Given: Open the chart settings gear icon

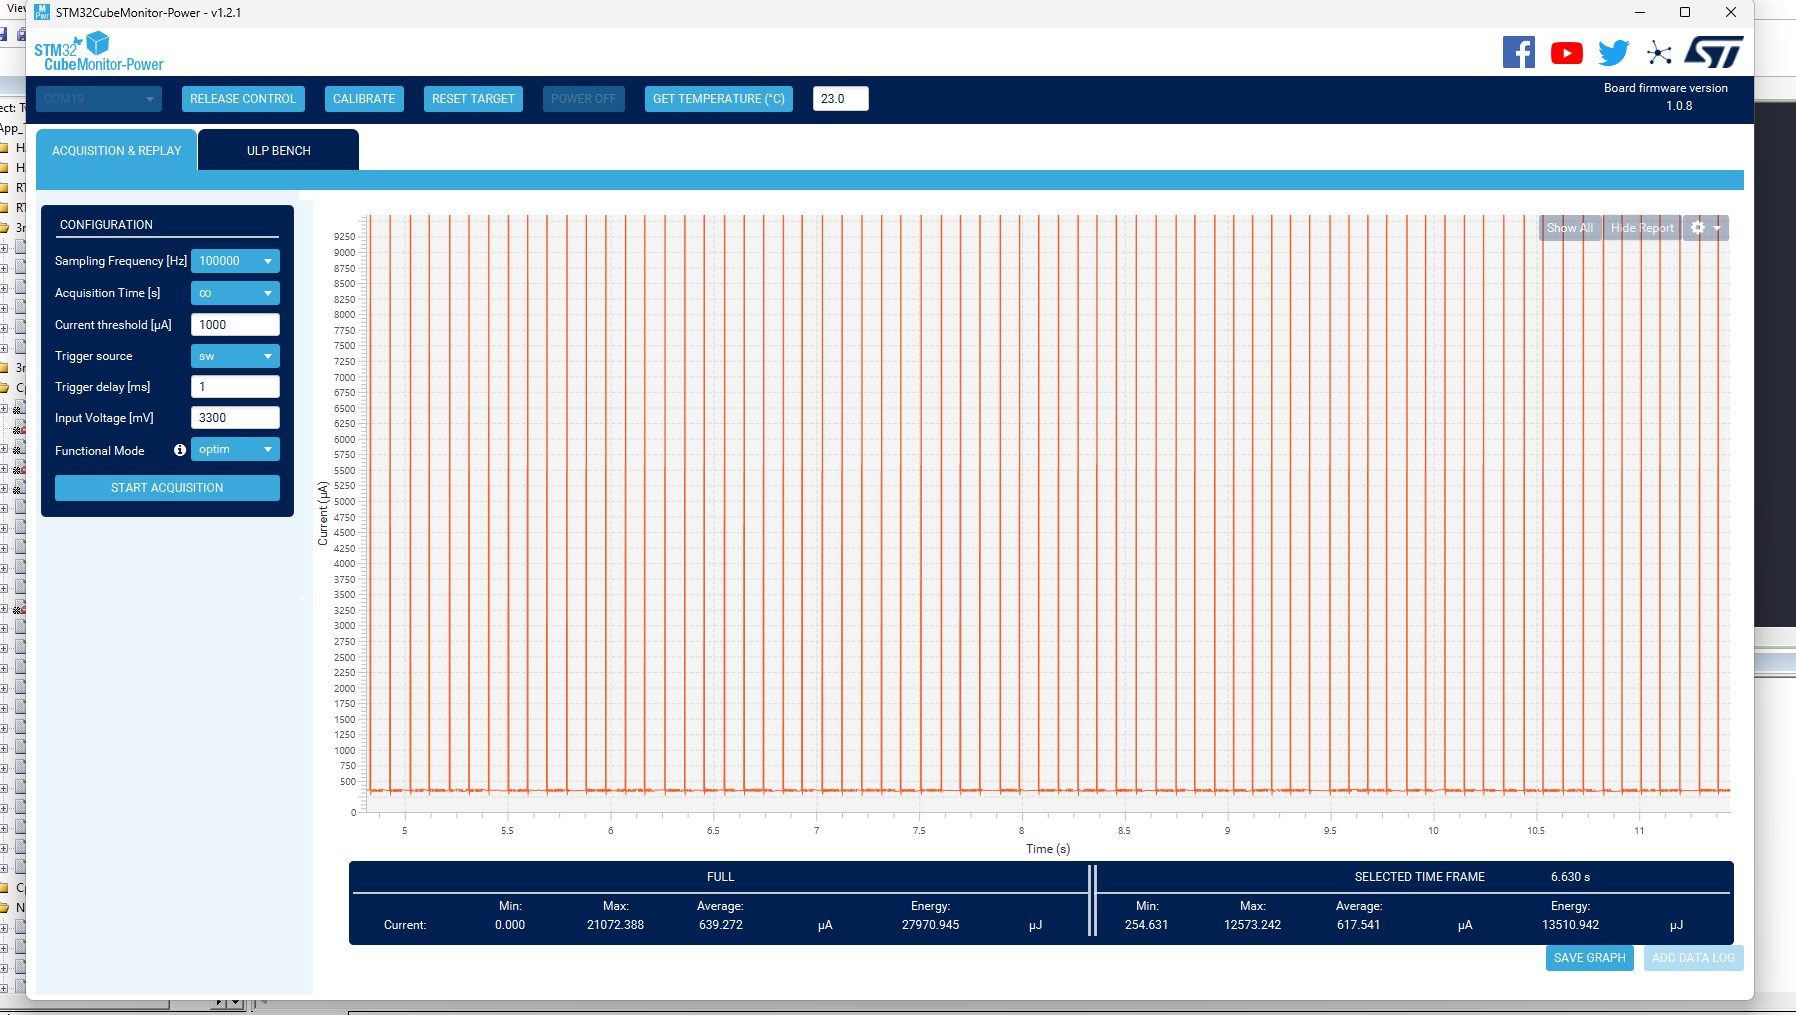Looking at the screenshot, I should coord(1699,227).
